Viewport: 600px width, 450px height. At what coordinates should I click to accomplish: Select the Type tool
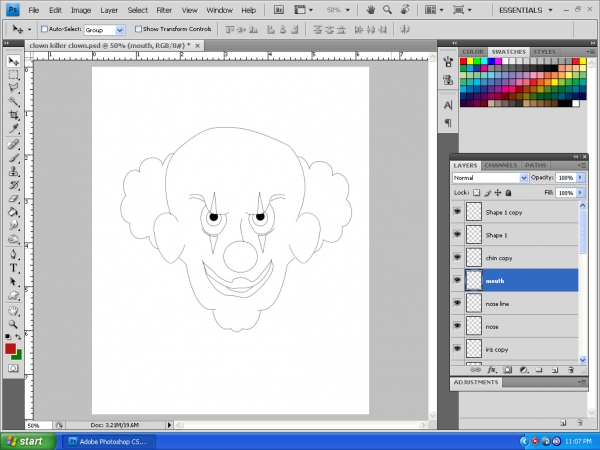pyautogui.click(x=13, y=268)
